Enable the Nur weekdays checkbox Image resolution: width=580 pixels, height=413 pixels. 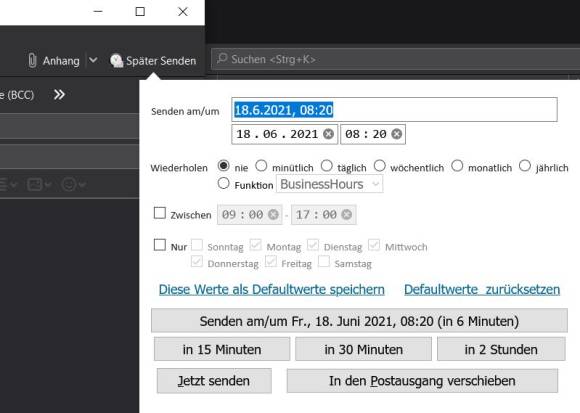[x=160, y=245]
